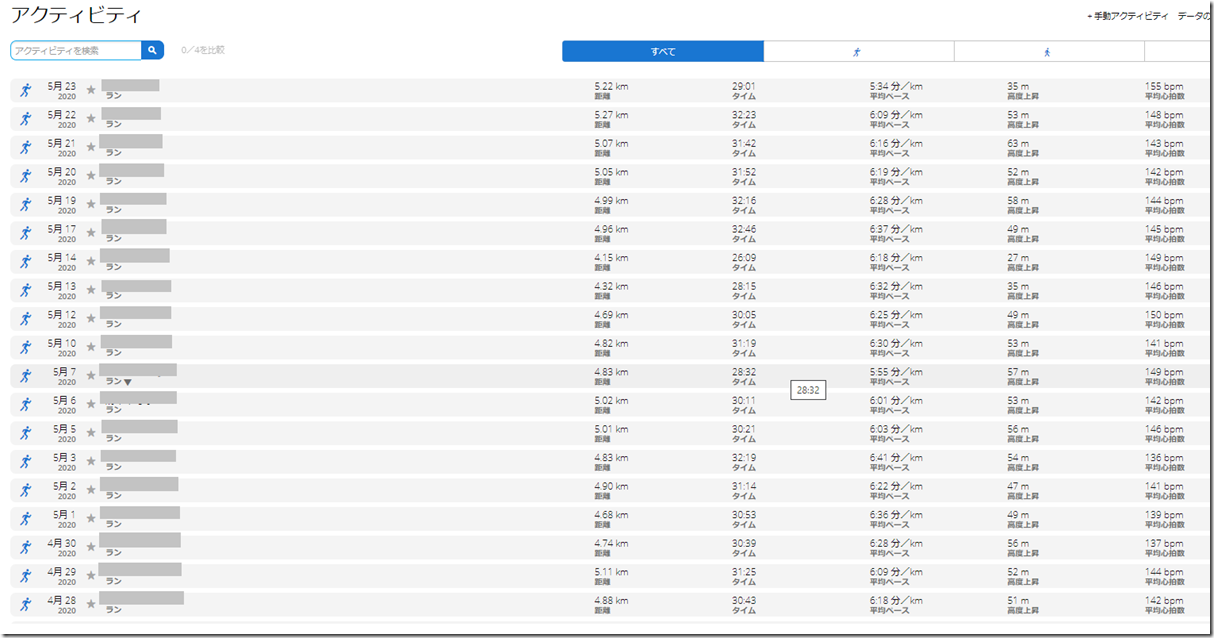The image size is (1214, 638).
Task: Click the magnifier search button
Action: (x=153, y=50)
